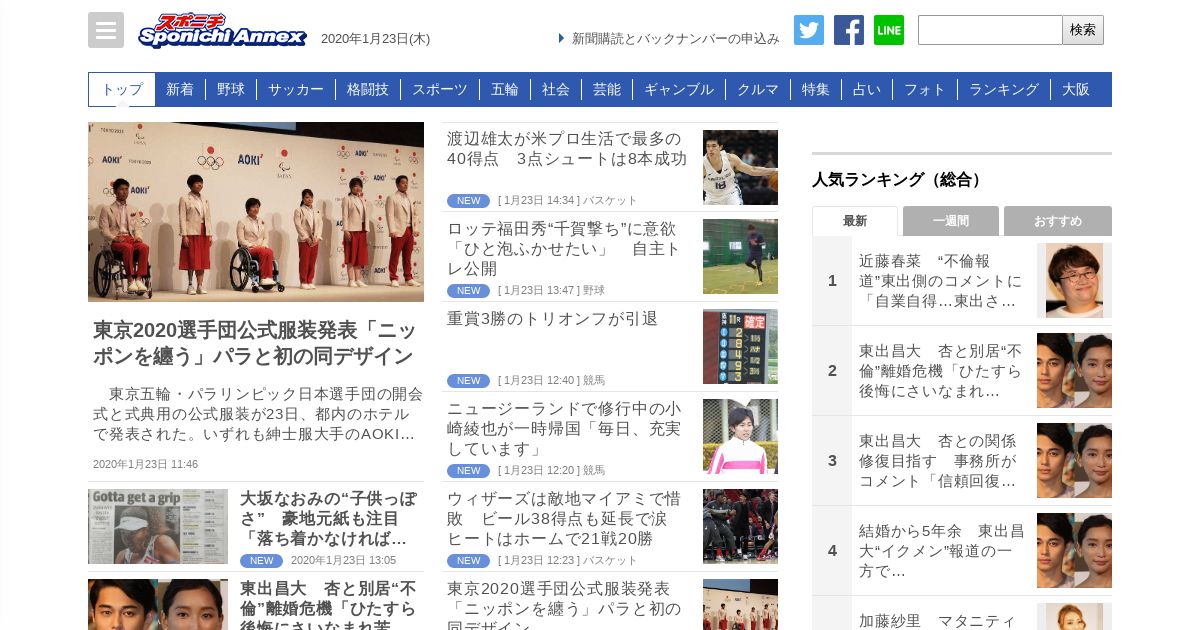Open the フォト nav item
The height and width of the screenshot is (630, 1200).
click(x=925, y=89)
